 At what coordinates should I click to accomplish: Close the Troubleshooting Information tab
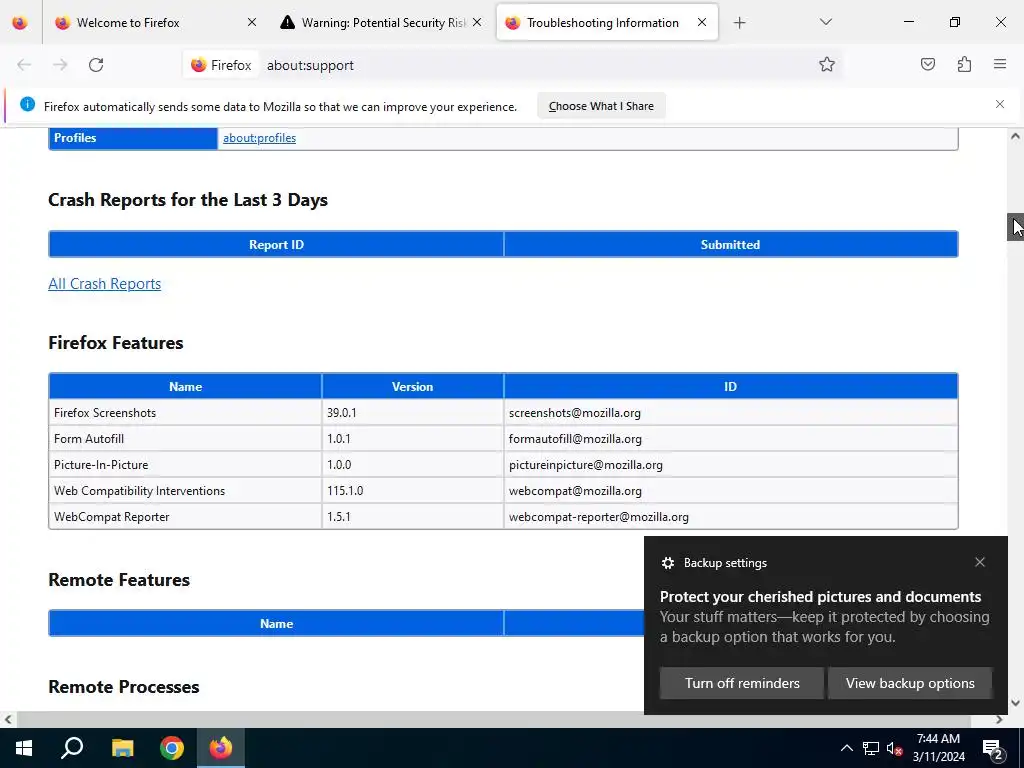(x=701, y=23)
